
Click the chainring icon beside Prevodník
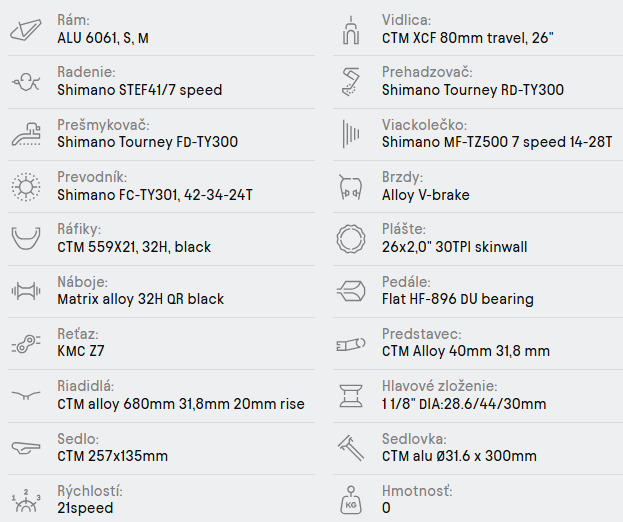tap(25, 186)
